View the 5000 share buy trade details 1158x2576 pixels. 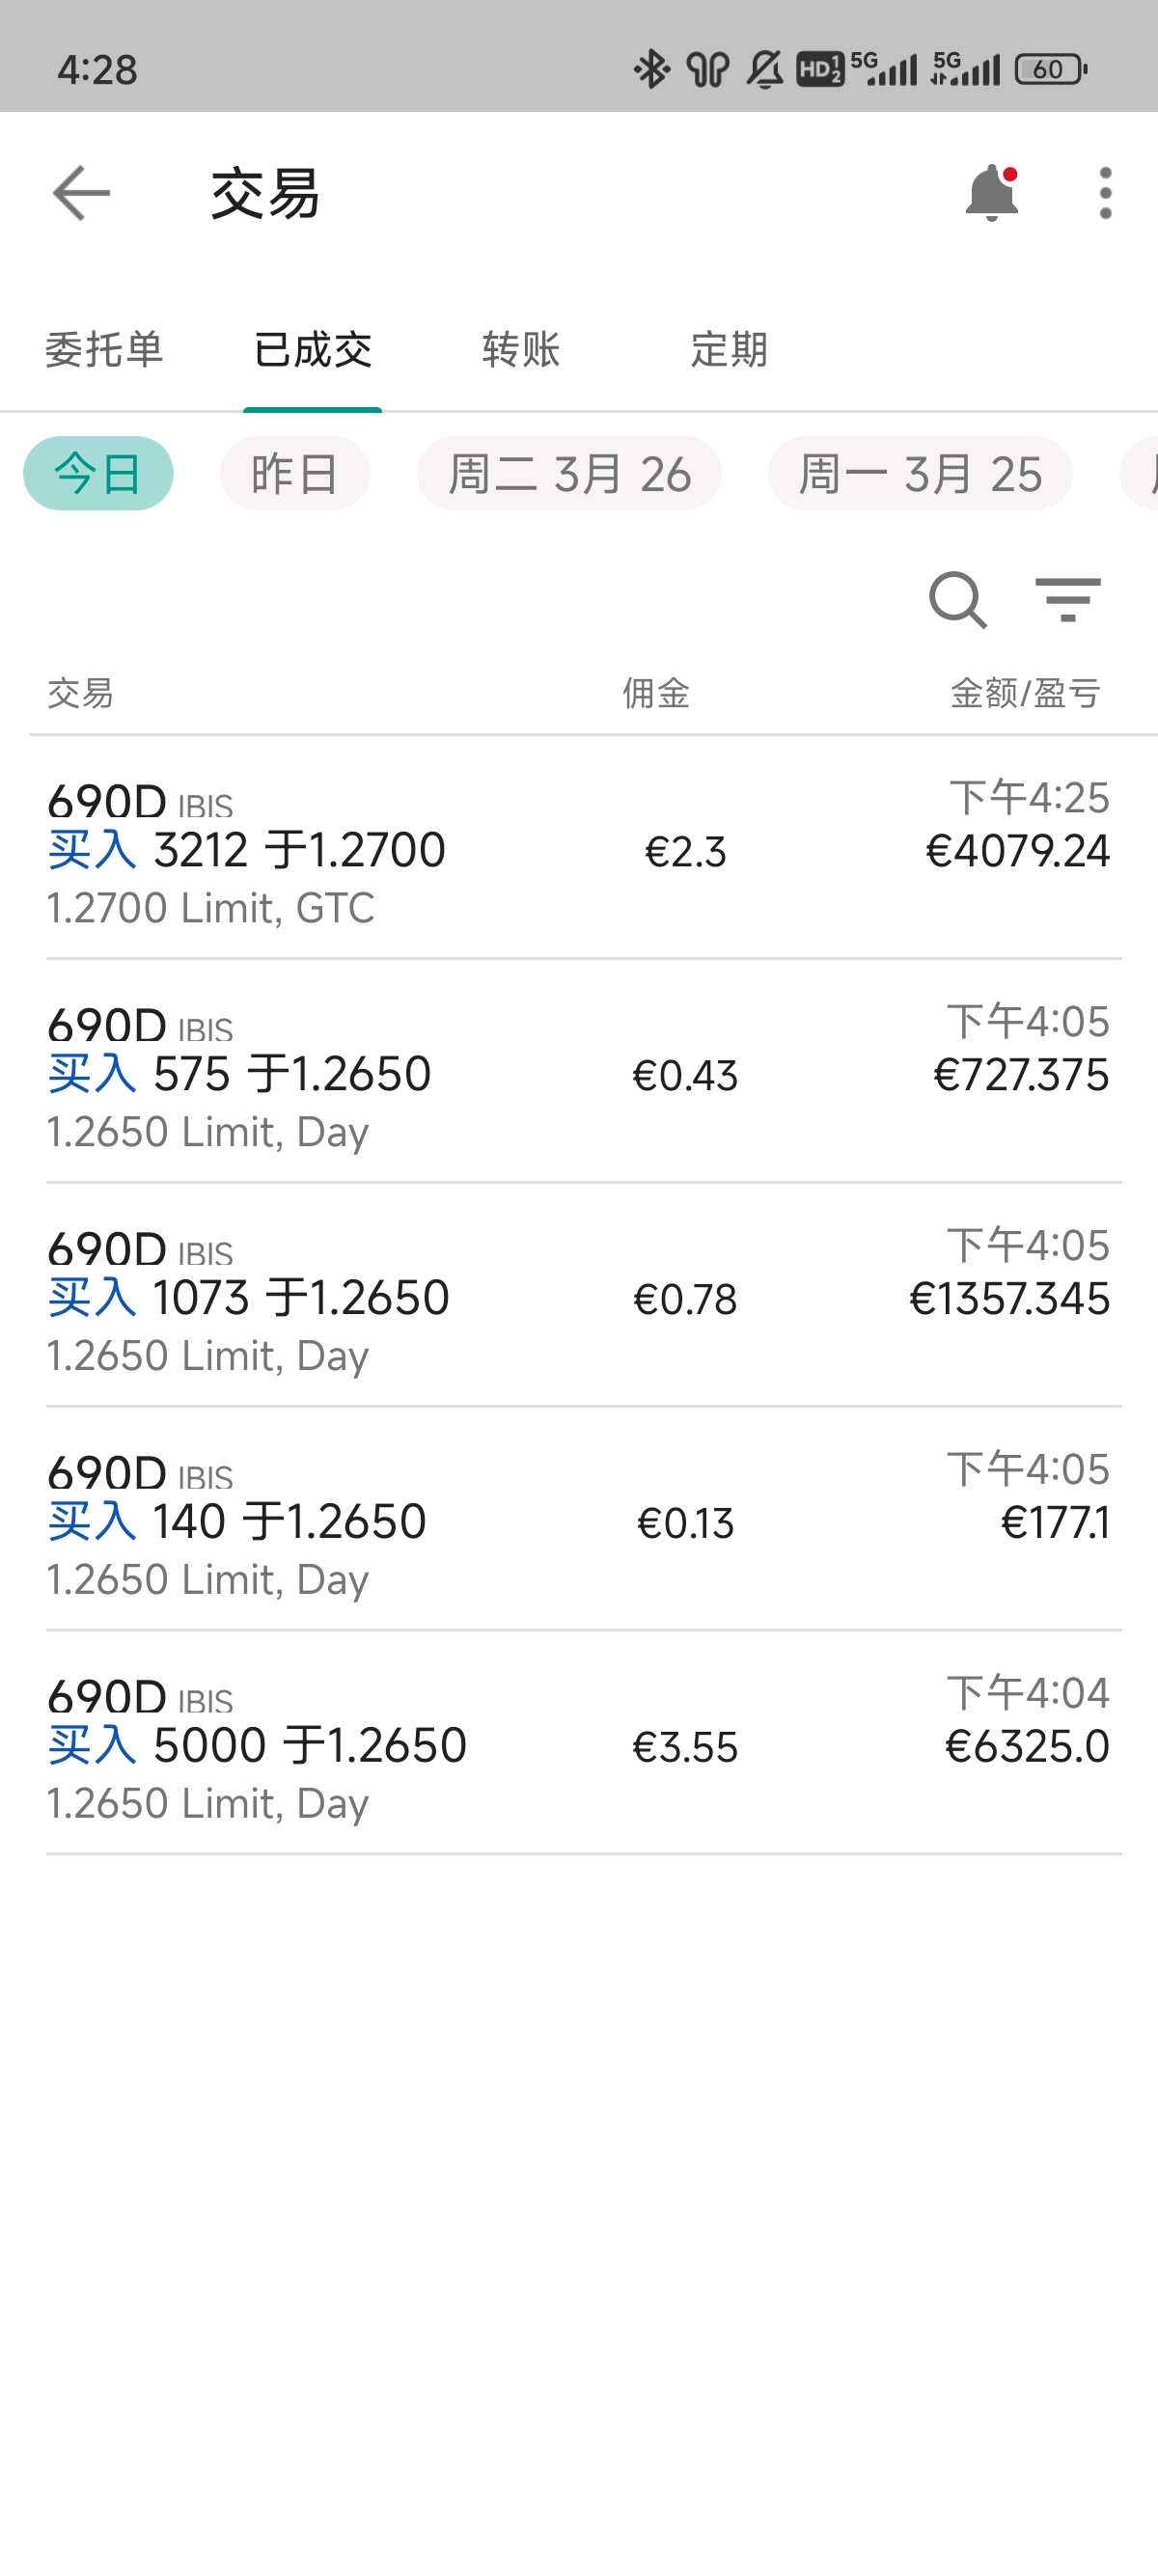(578, 1746)
